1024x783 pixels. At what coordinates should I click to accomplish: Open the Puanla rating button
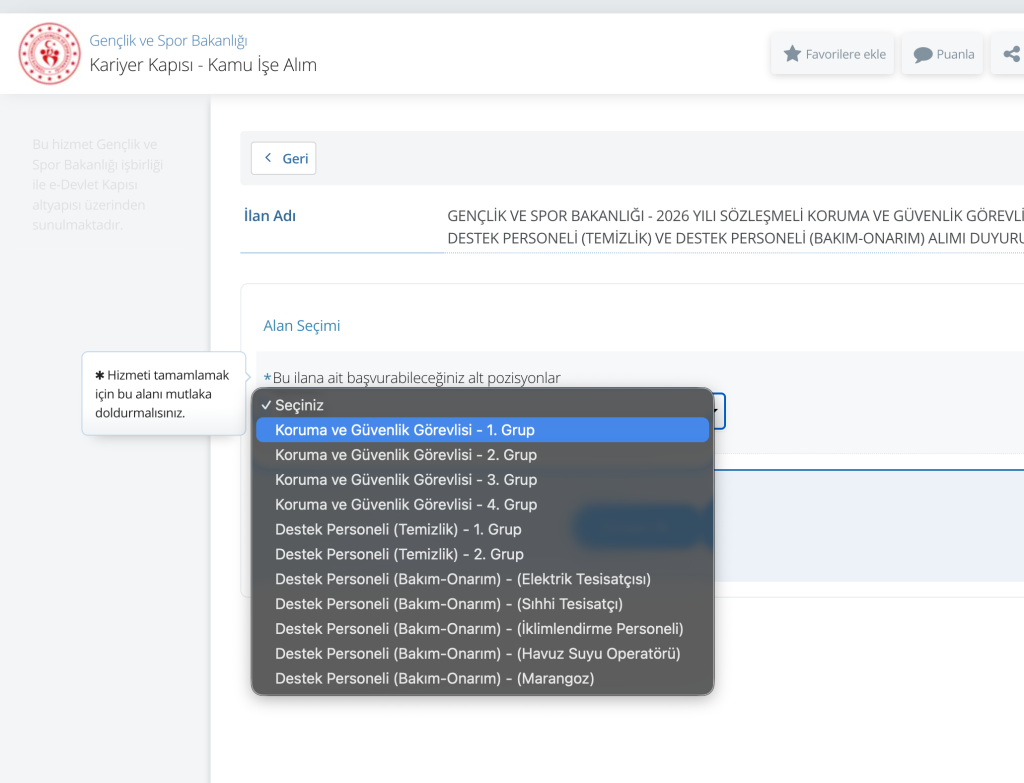(942, 54)
